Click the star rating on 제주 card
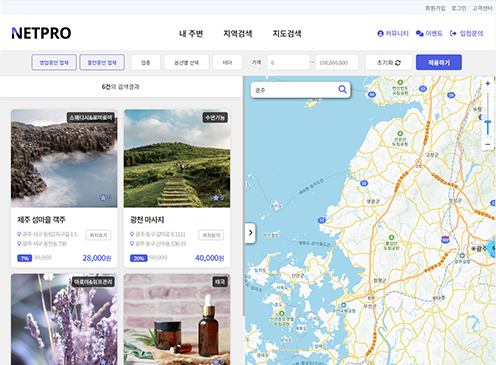The height and width of the screenshot is (365, 496). (x=106, y=198)
